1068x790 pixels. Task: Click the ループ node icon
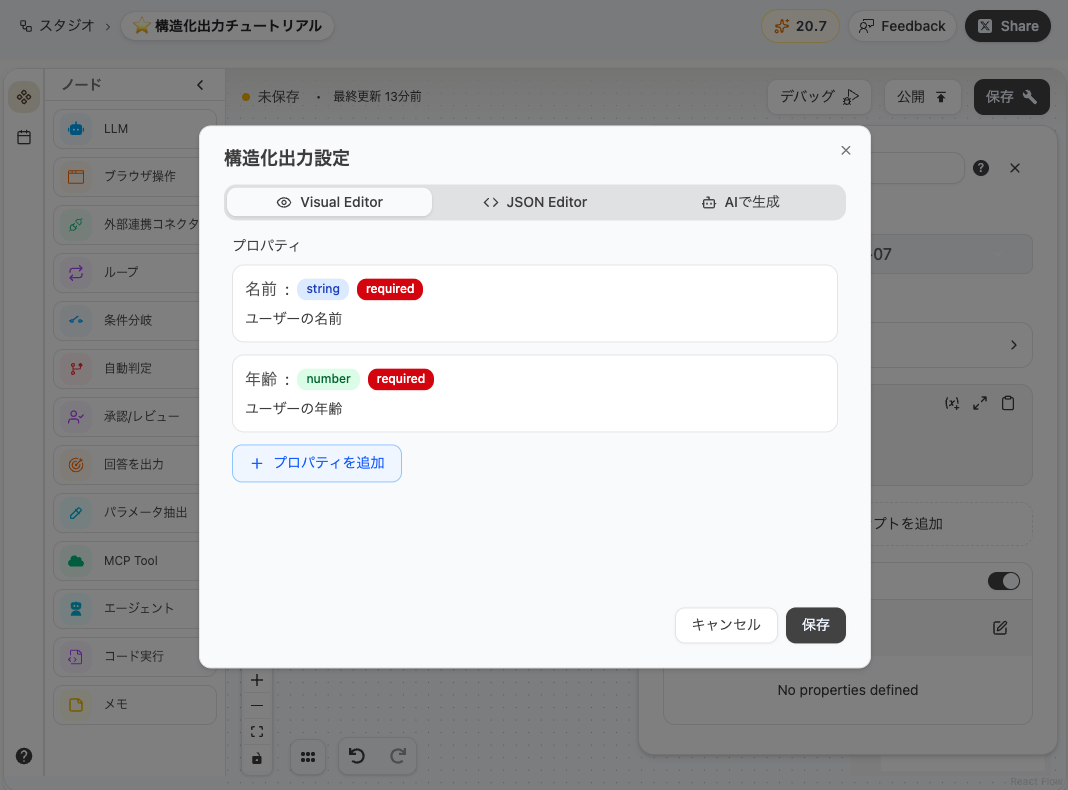pyautogui.click(x=75, y=272)
